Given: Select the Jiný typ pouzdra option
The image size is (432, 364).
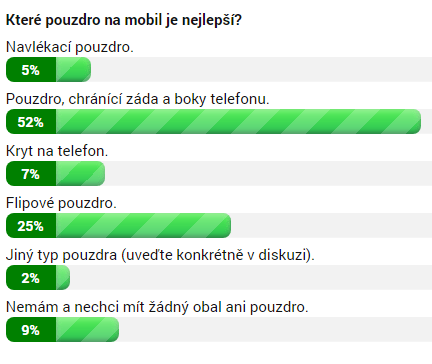Looking at the screenshot, I should pyautogui.click(x=160, y=255).
